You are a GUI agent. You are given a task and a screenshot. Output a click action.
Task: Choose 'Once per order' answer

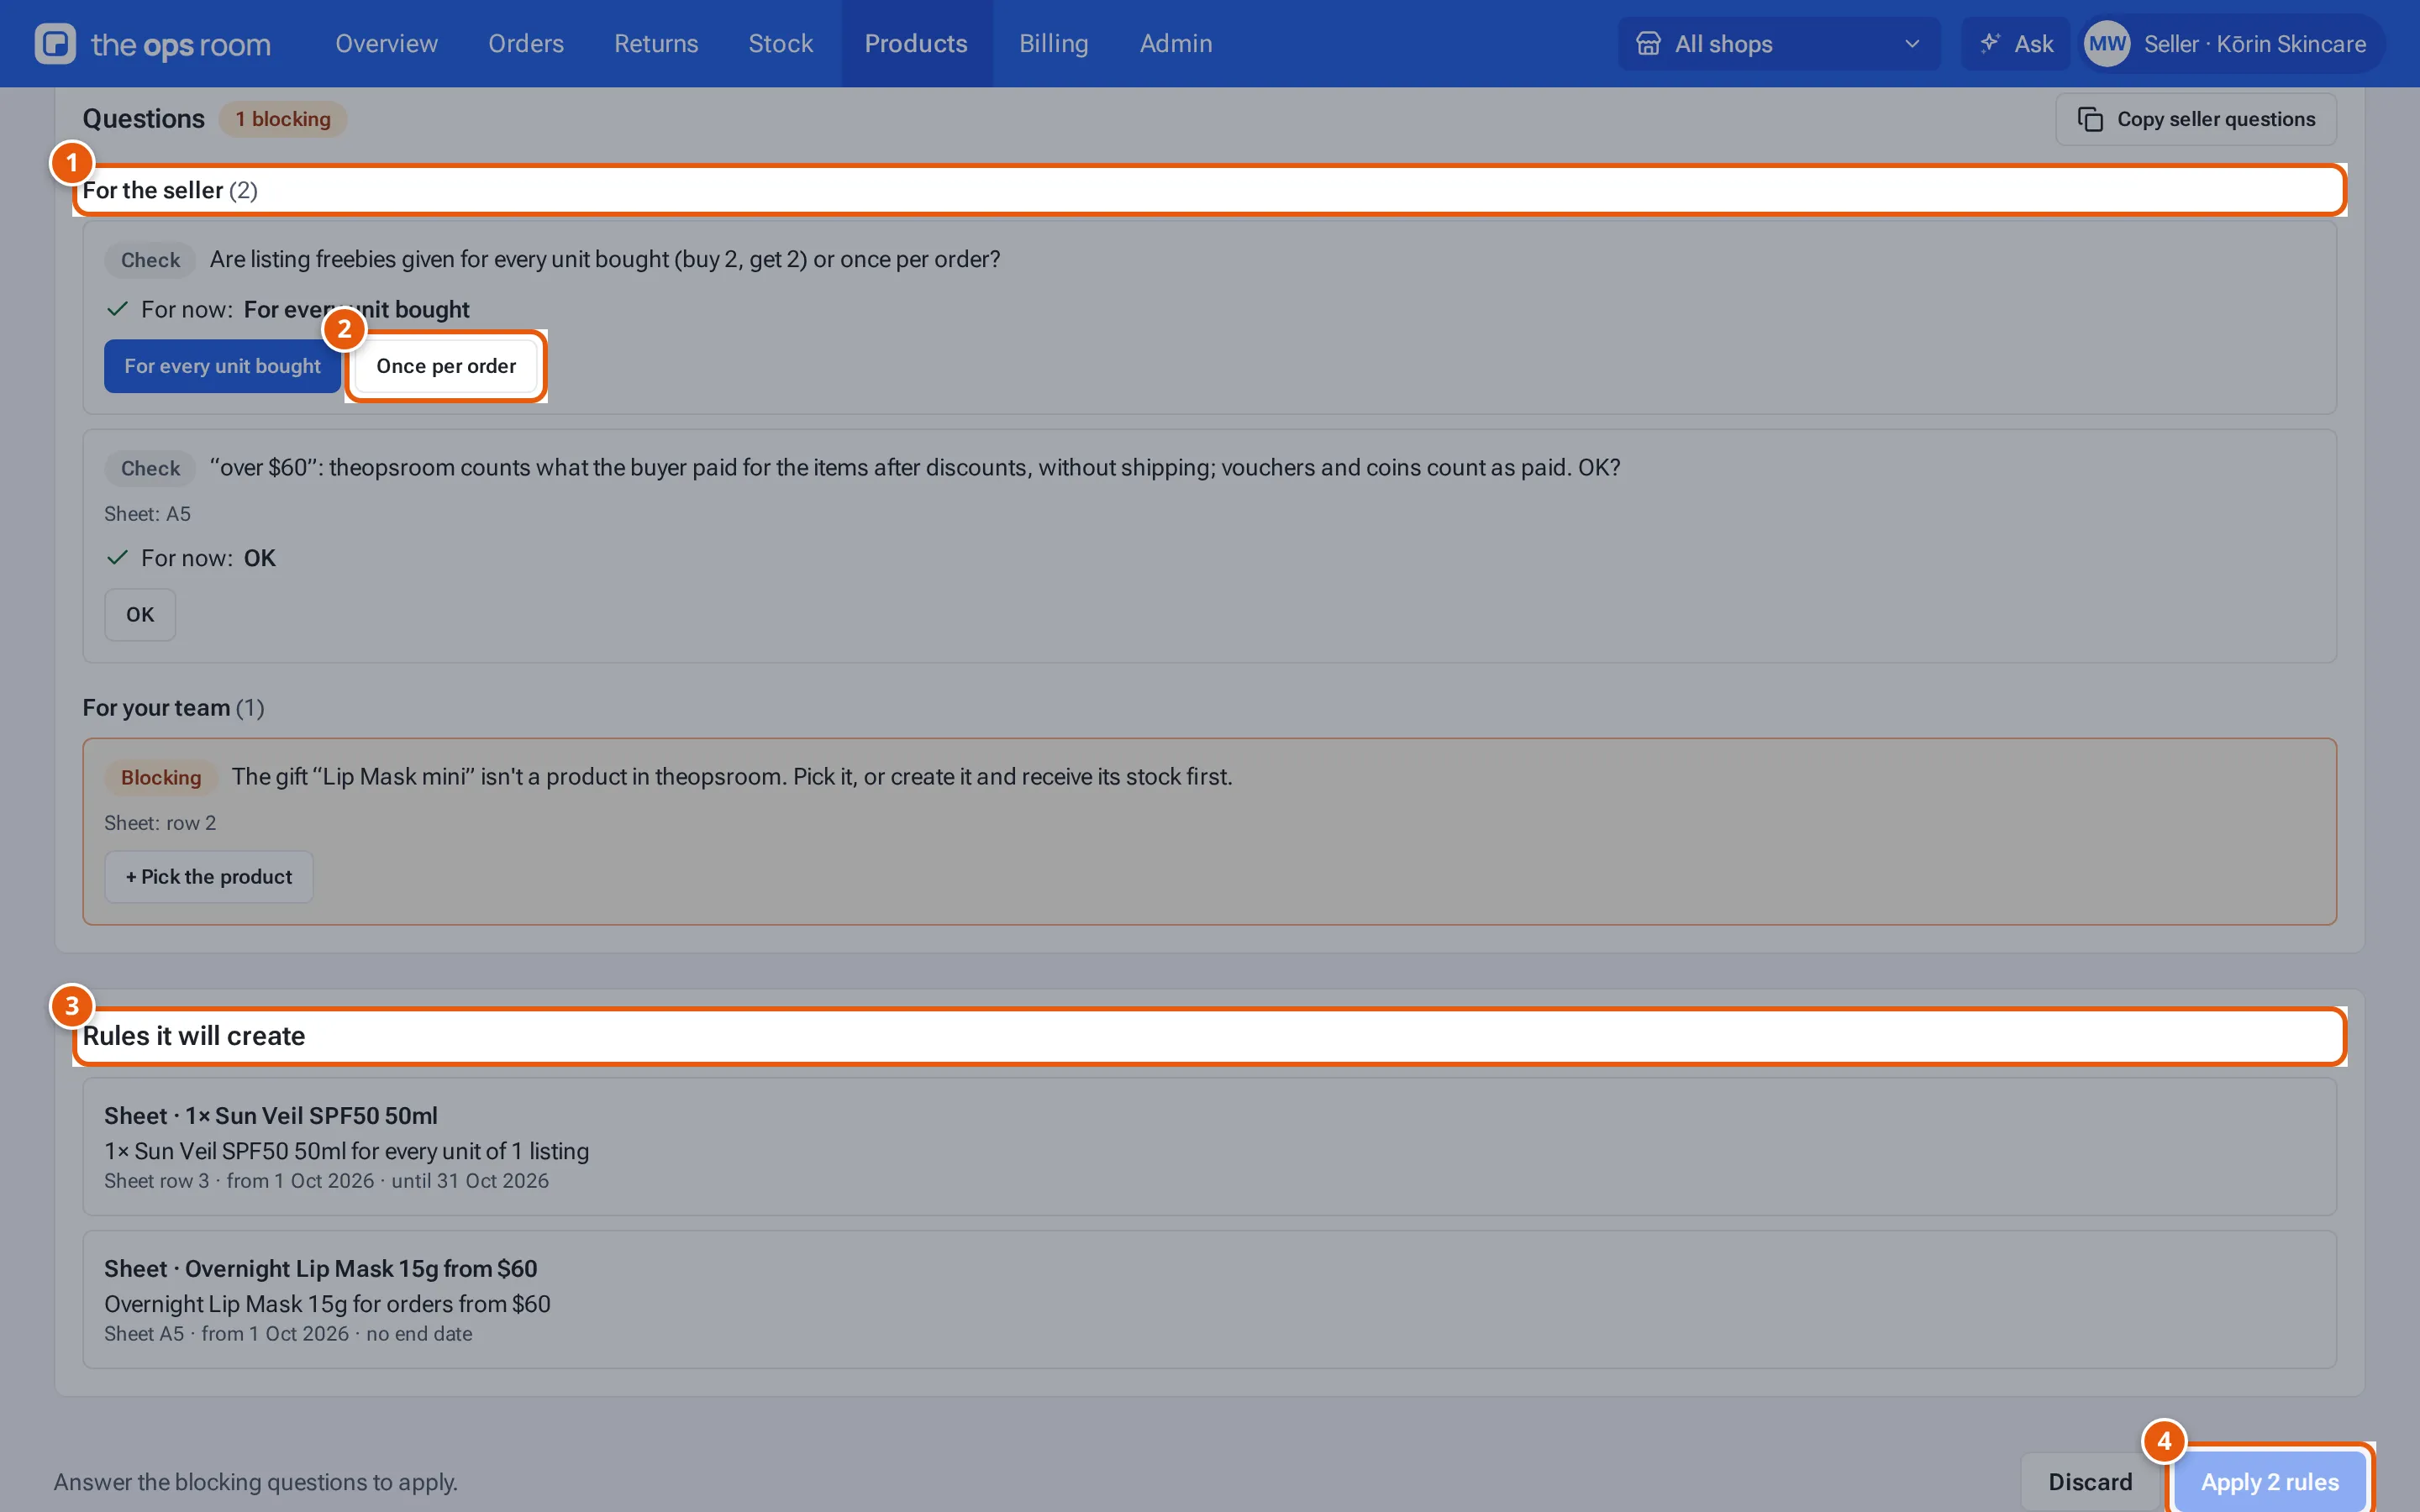click(446, 366)
